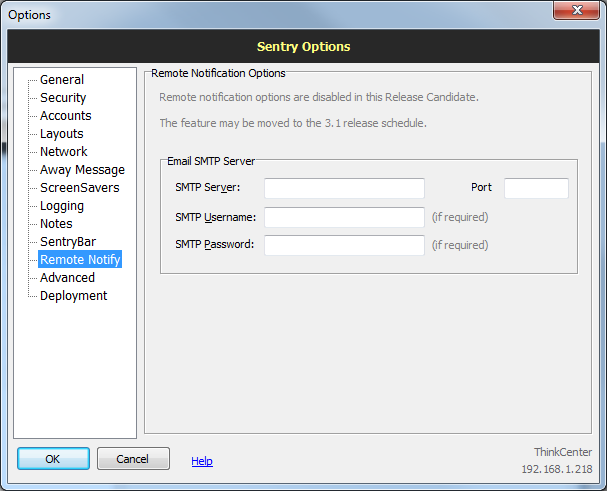Click the SMTP Username label
The image size is (607, 491).
pyautogui.click(x=216, y=217)
